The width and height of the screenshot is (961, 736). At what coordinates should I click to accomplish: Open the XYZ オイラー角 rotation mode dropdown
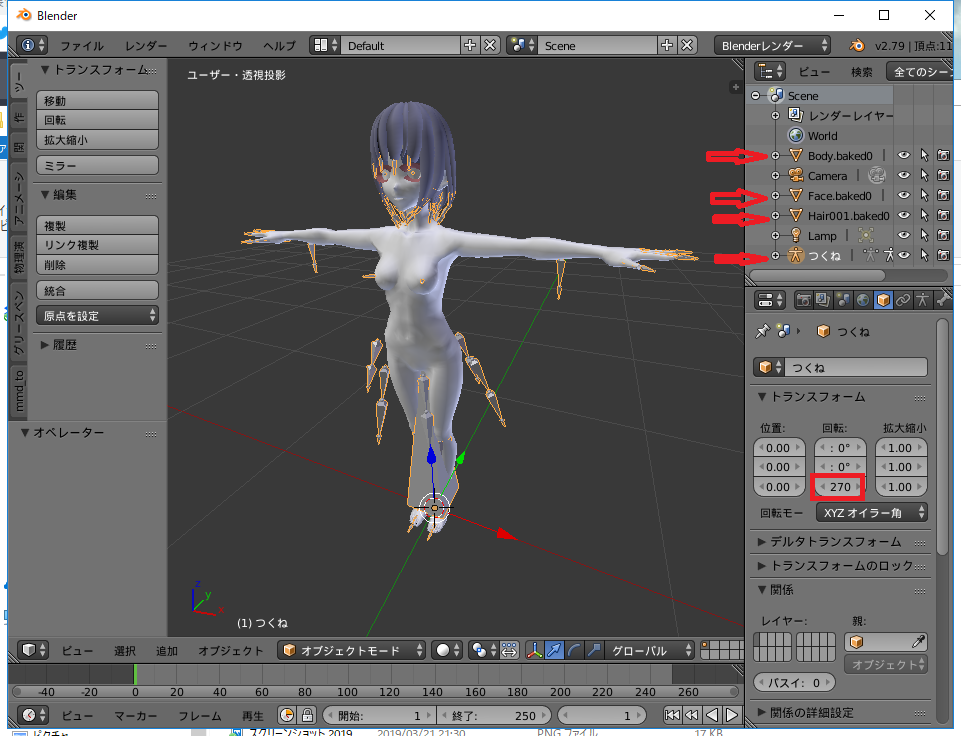(x=871, y=512)
